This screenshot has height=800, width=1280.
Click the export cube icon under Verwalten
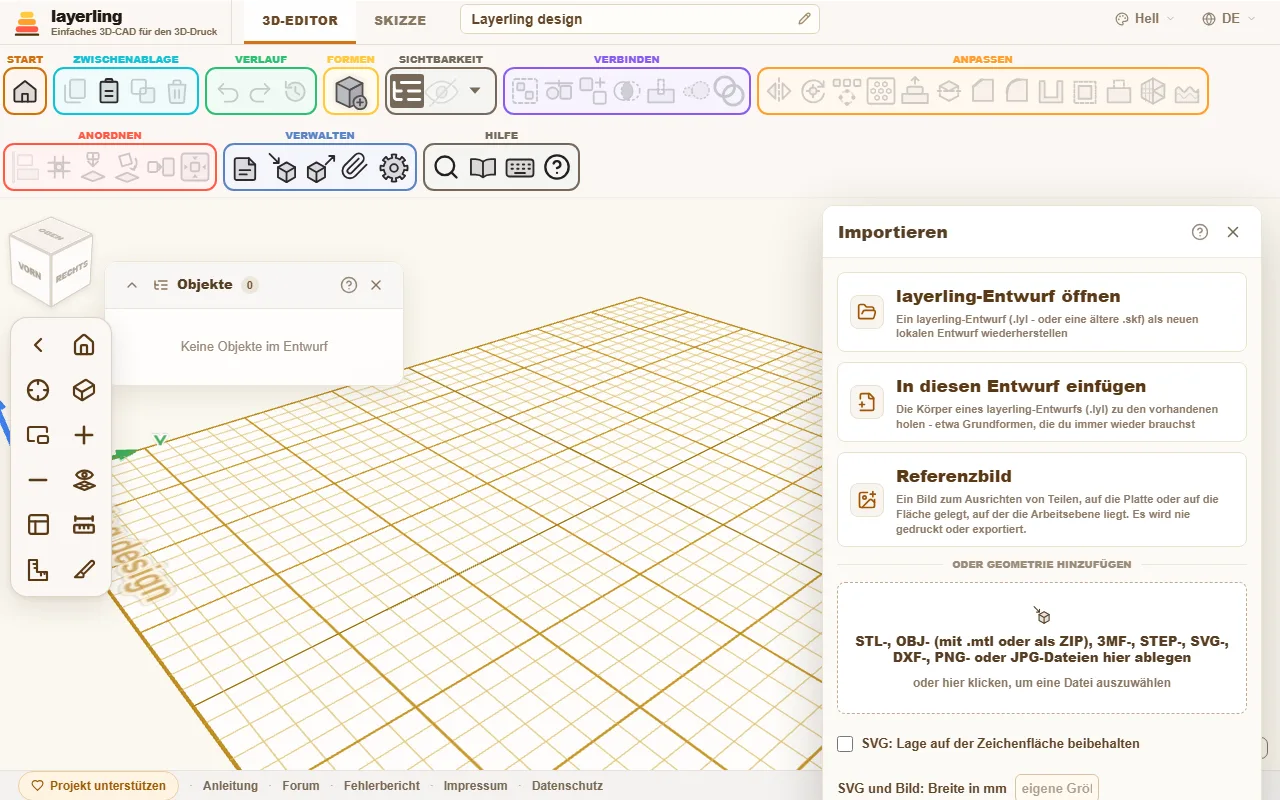pyautogui.click(x=320, y=167)
